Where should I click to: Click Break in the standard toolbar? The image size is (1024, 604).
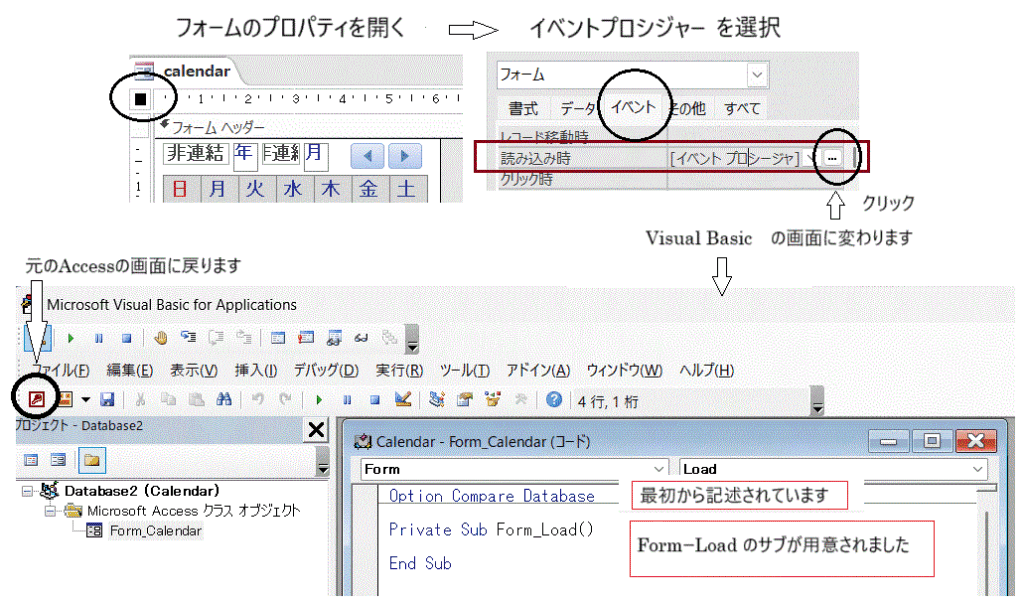[347, 400]
